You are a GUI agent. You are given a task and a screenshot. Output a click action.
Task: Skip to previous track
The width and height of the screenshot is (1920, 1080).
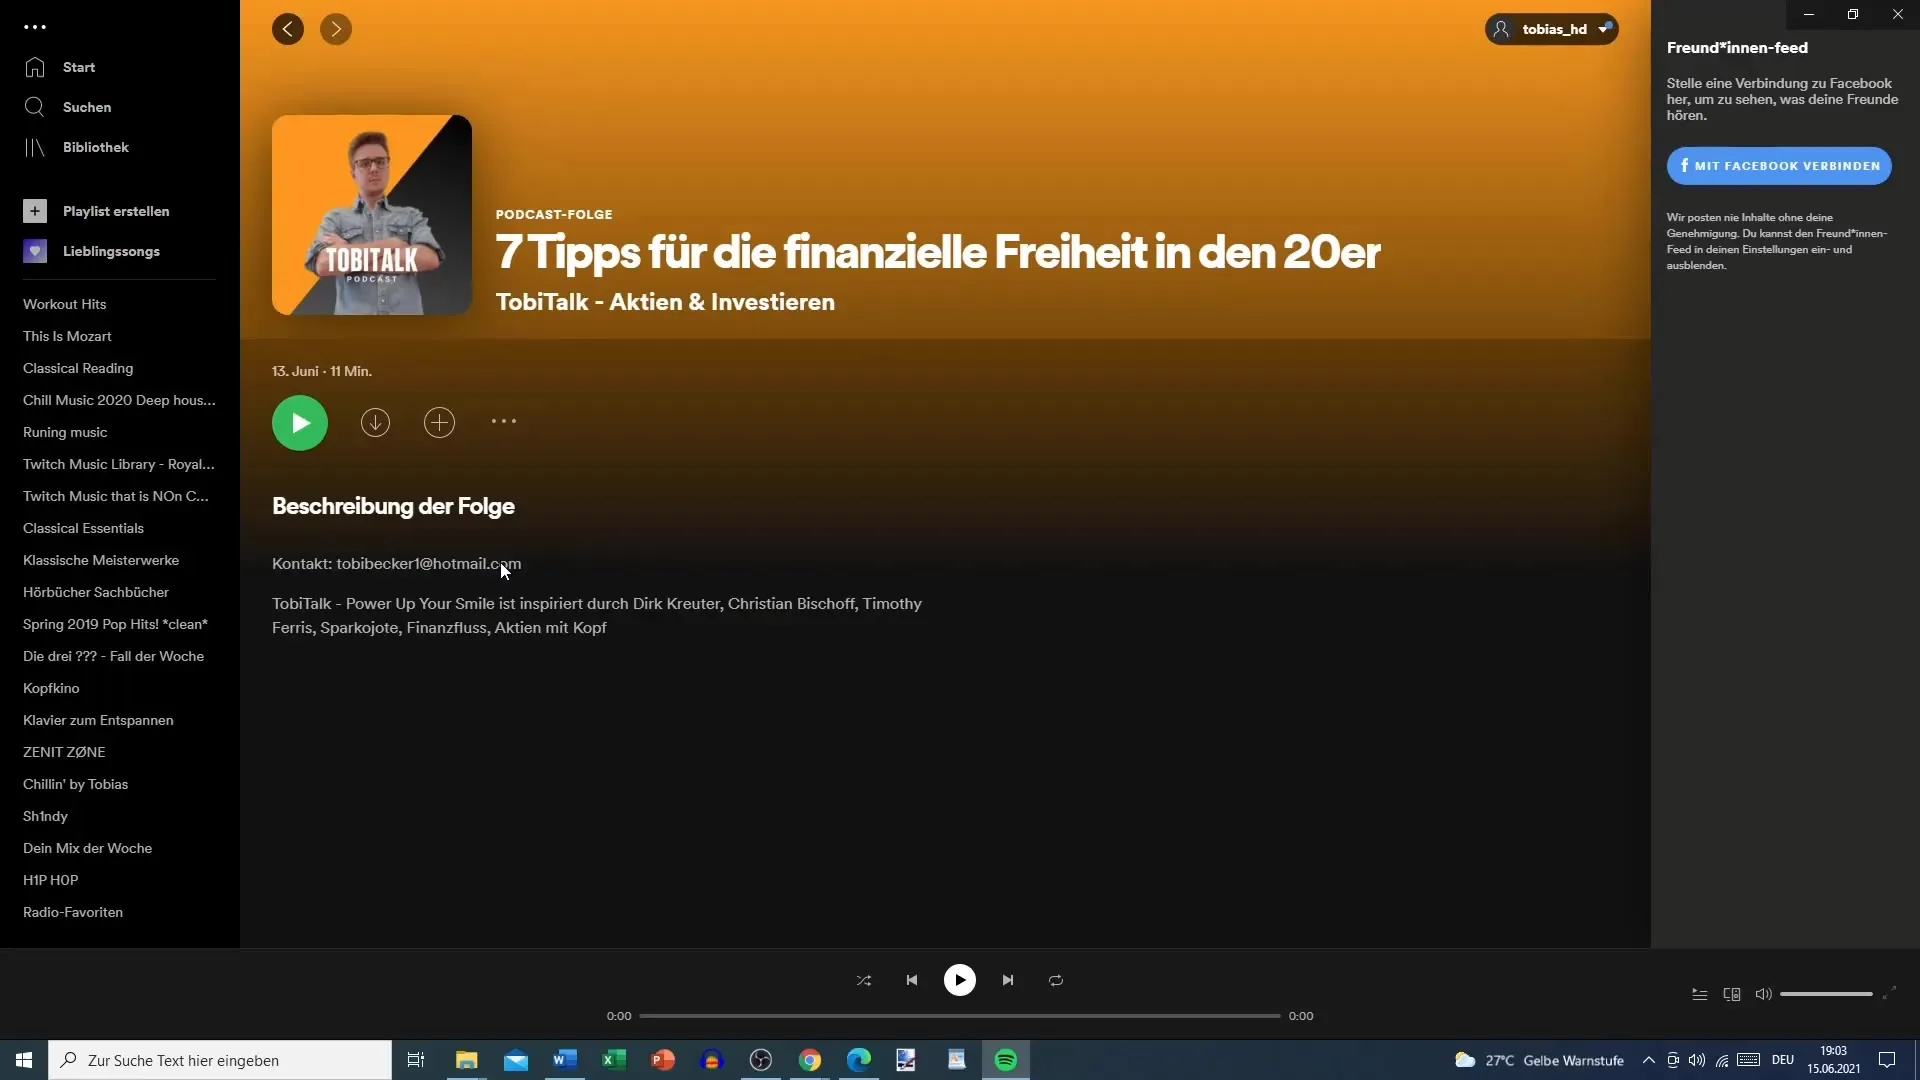(912, 980)
